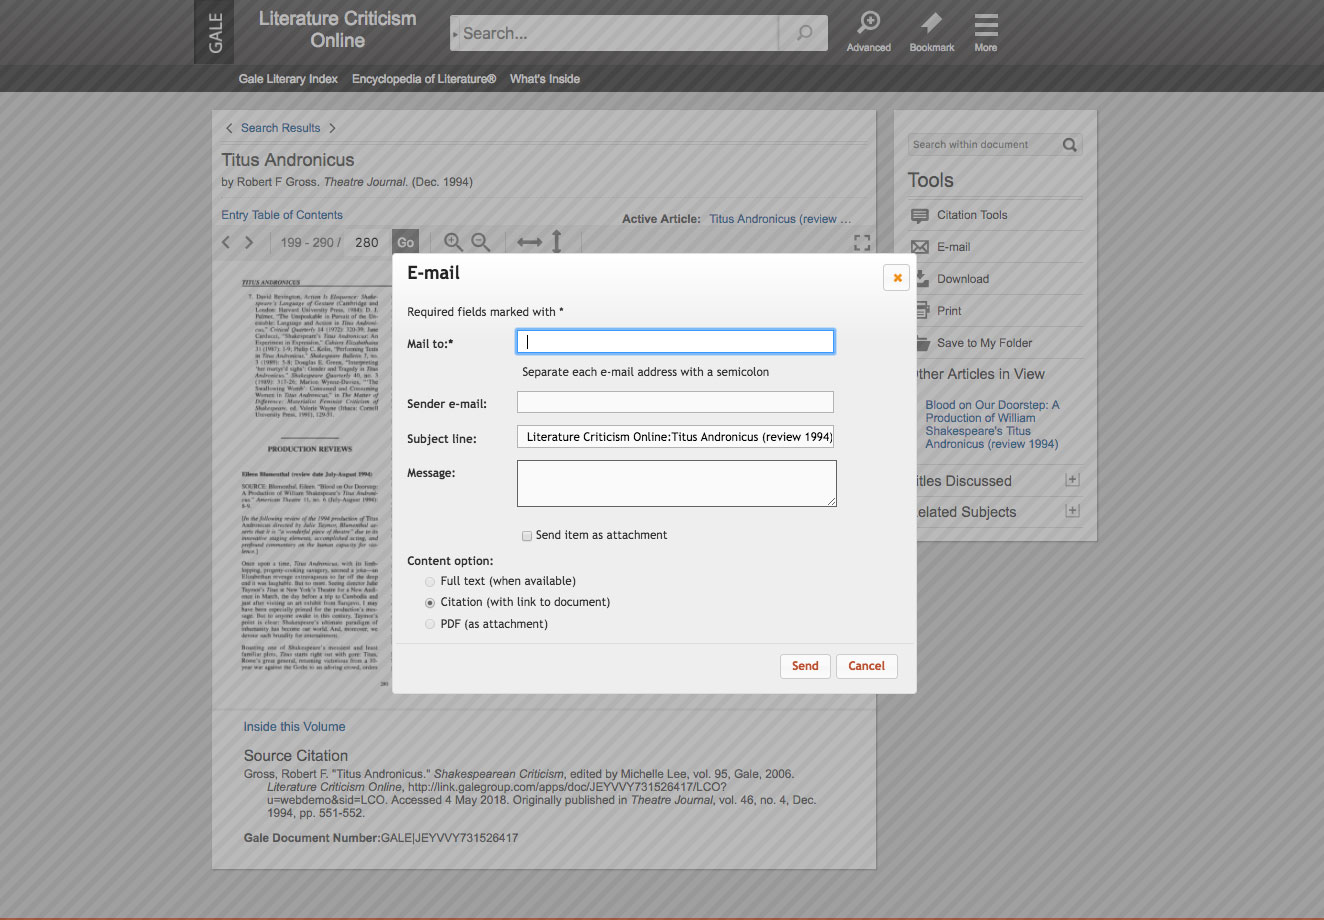The image size is (1324, 920).
Task: Open Search Results breadcrumb link
Action: click(280, 128)
